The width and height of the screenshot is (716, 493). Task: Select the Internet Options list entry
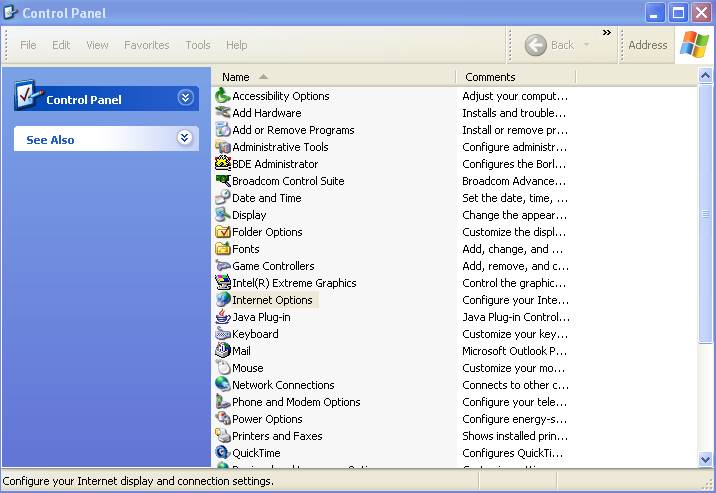272,300
